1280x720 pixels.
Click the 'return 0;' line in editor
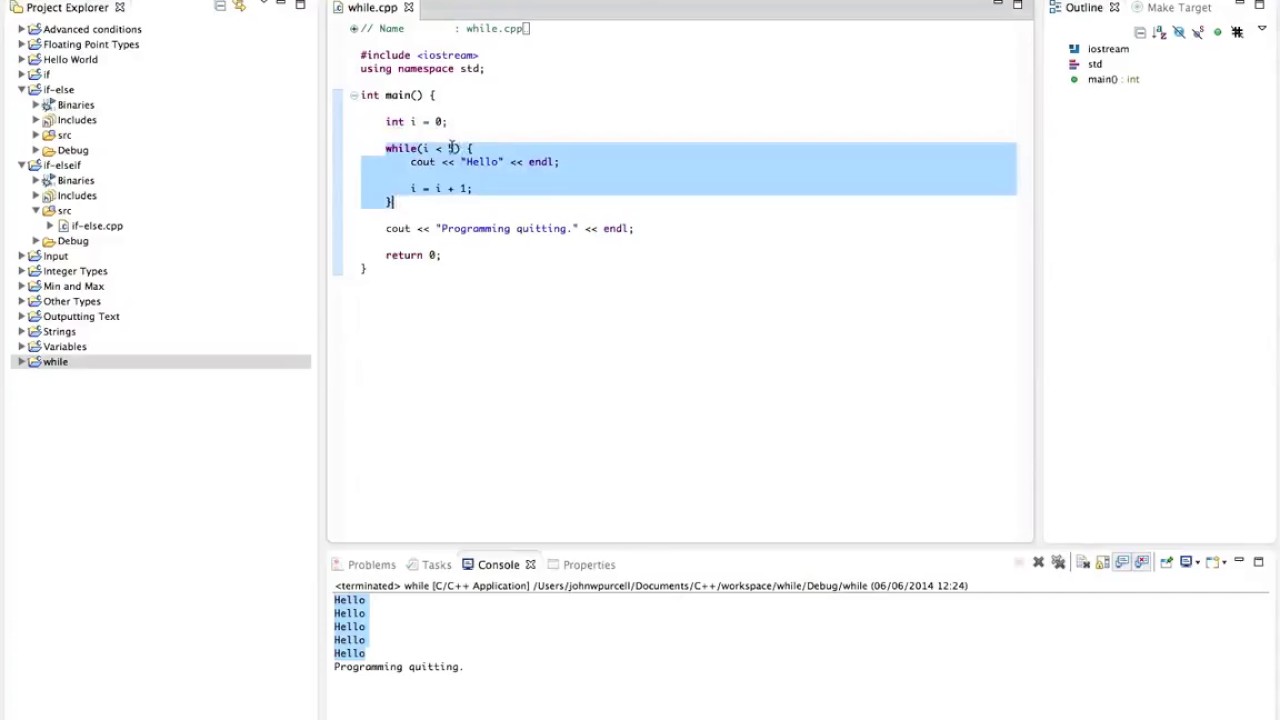tap(413, 255)
